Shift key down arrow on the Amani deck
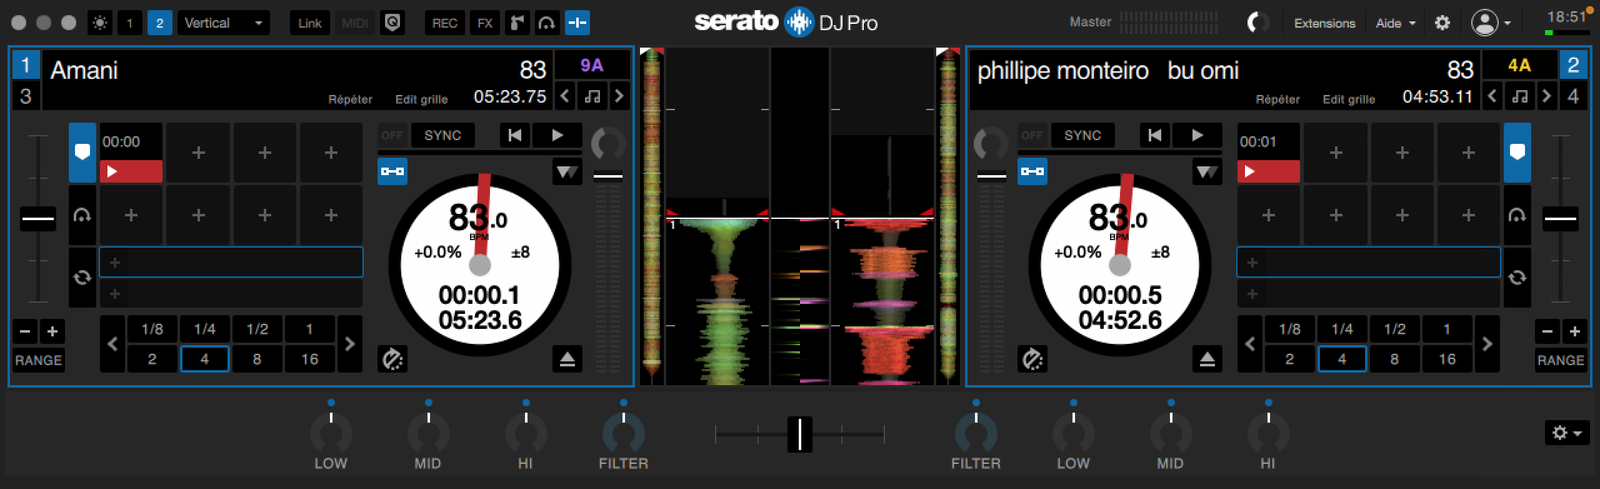1600x489 pixels. (x=565, y=96)
